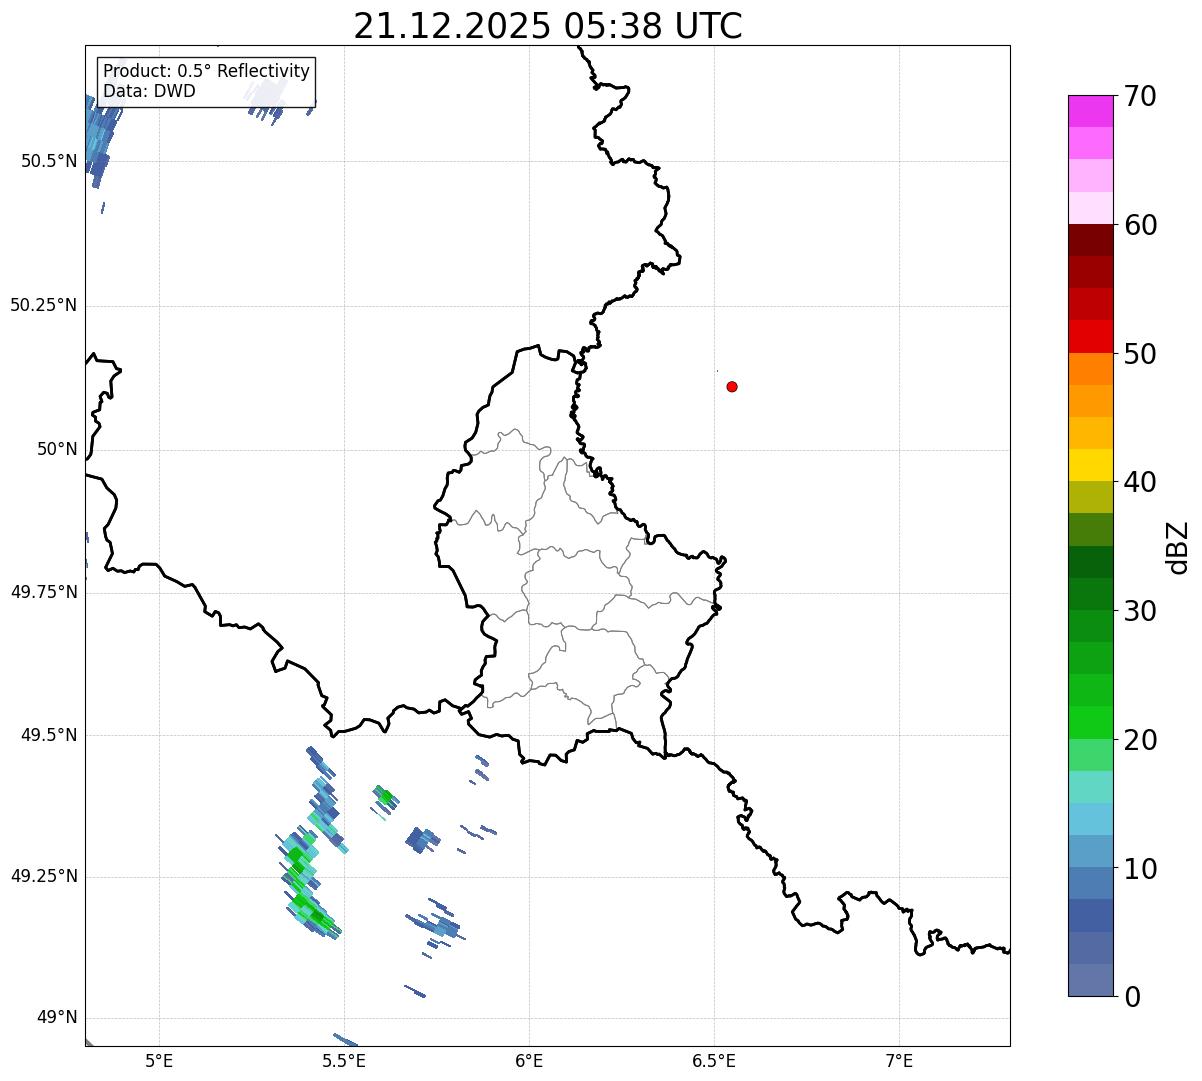
Task: Click the 6°E longitude label
Action: [x=529, y=1061]
